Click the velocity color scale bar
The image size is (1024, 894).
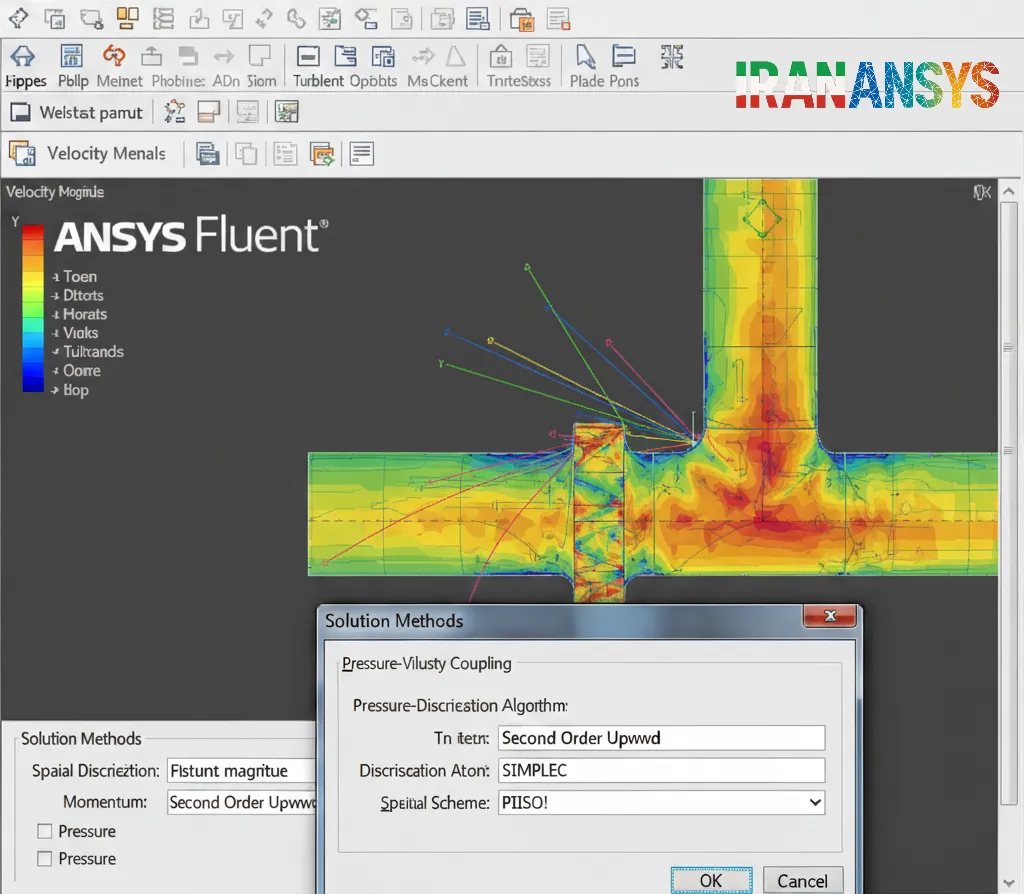point(33,308)
